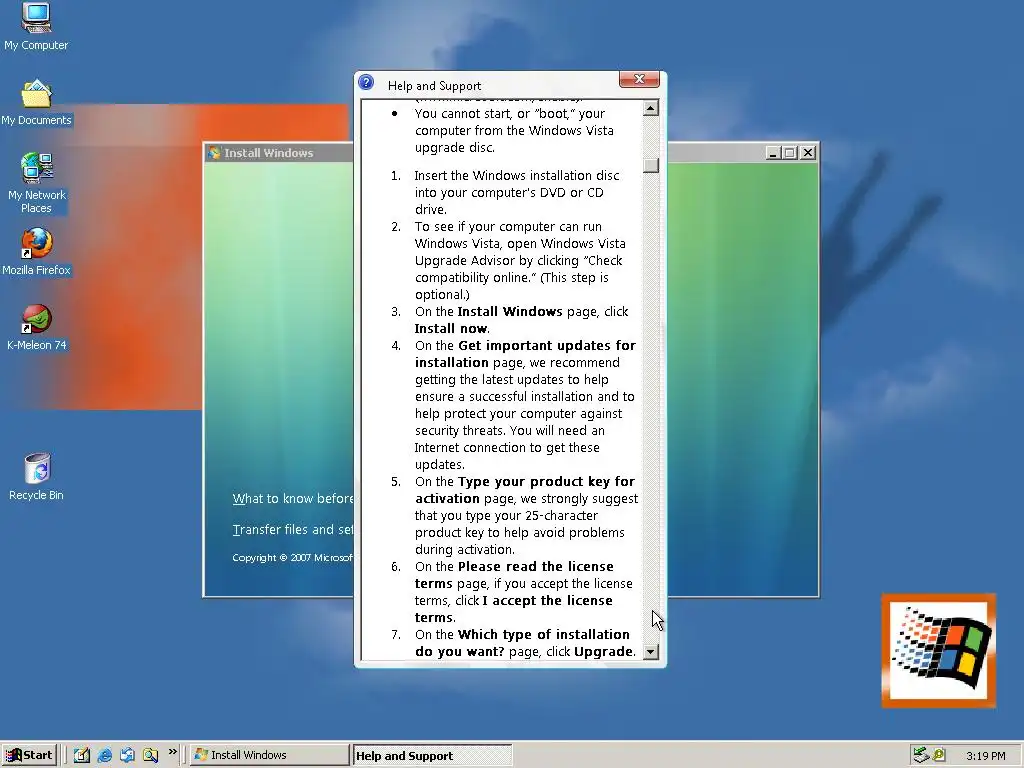This screenshot has width=1024, height=768.
Task: Click 'Get important updates for installation' heading
Action: [525, 354]
